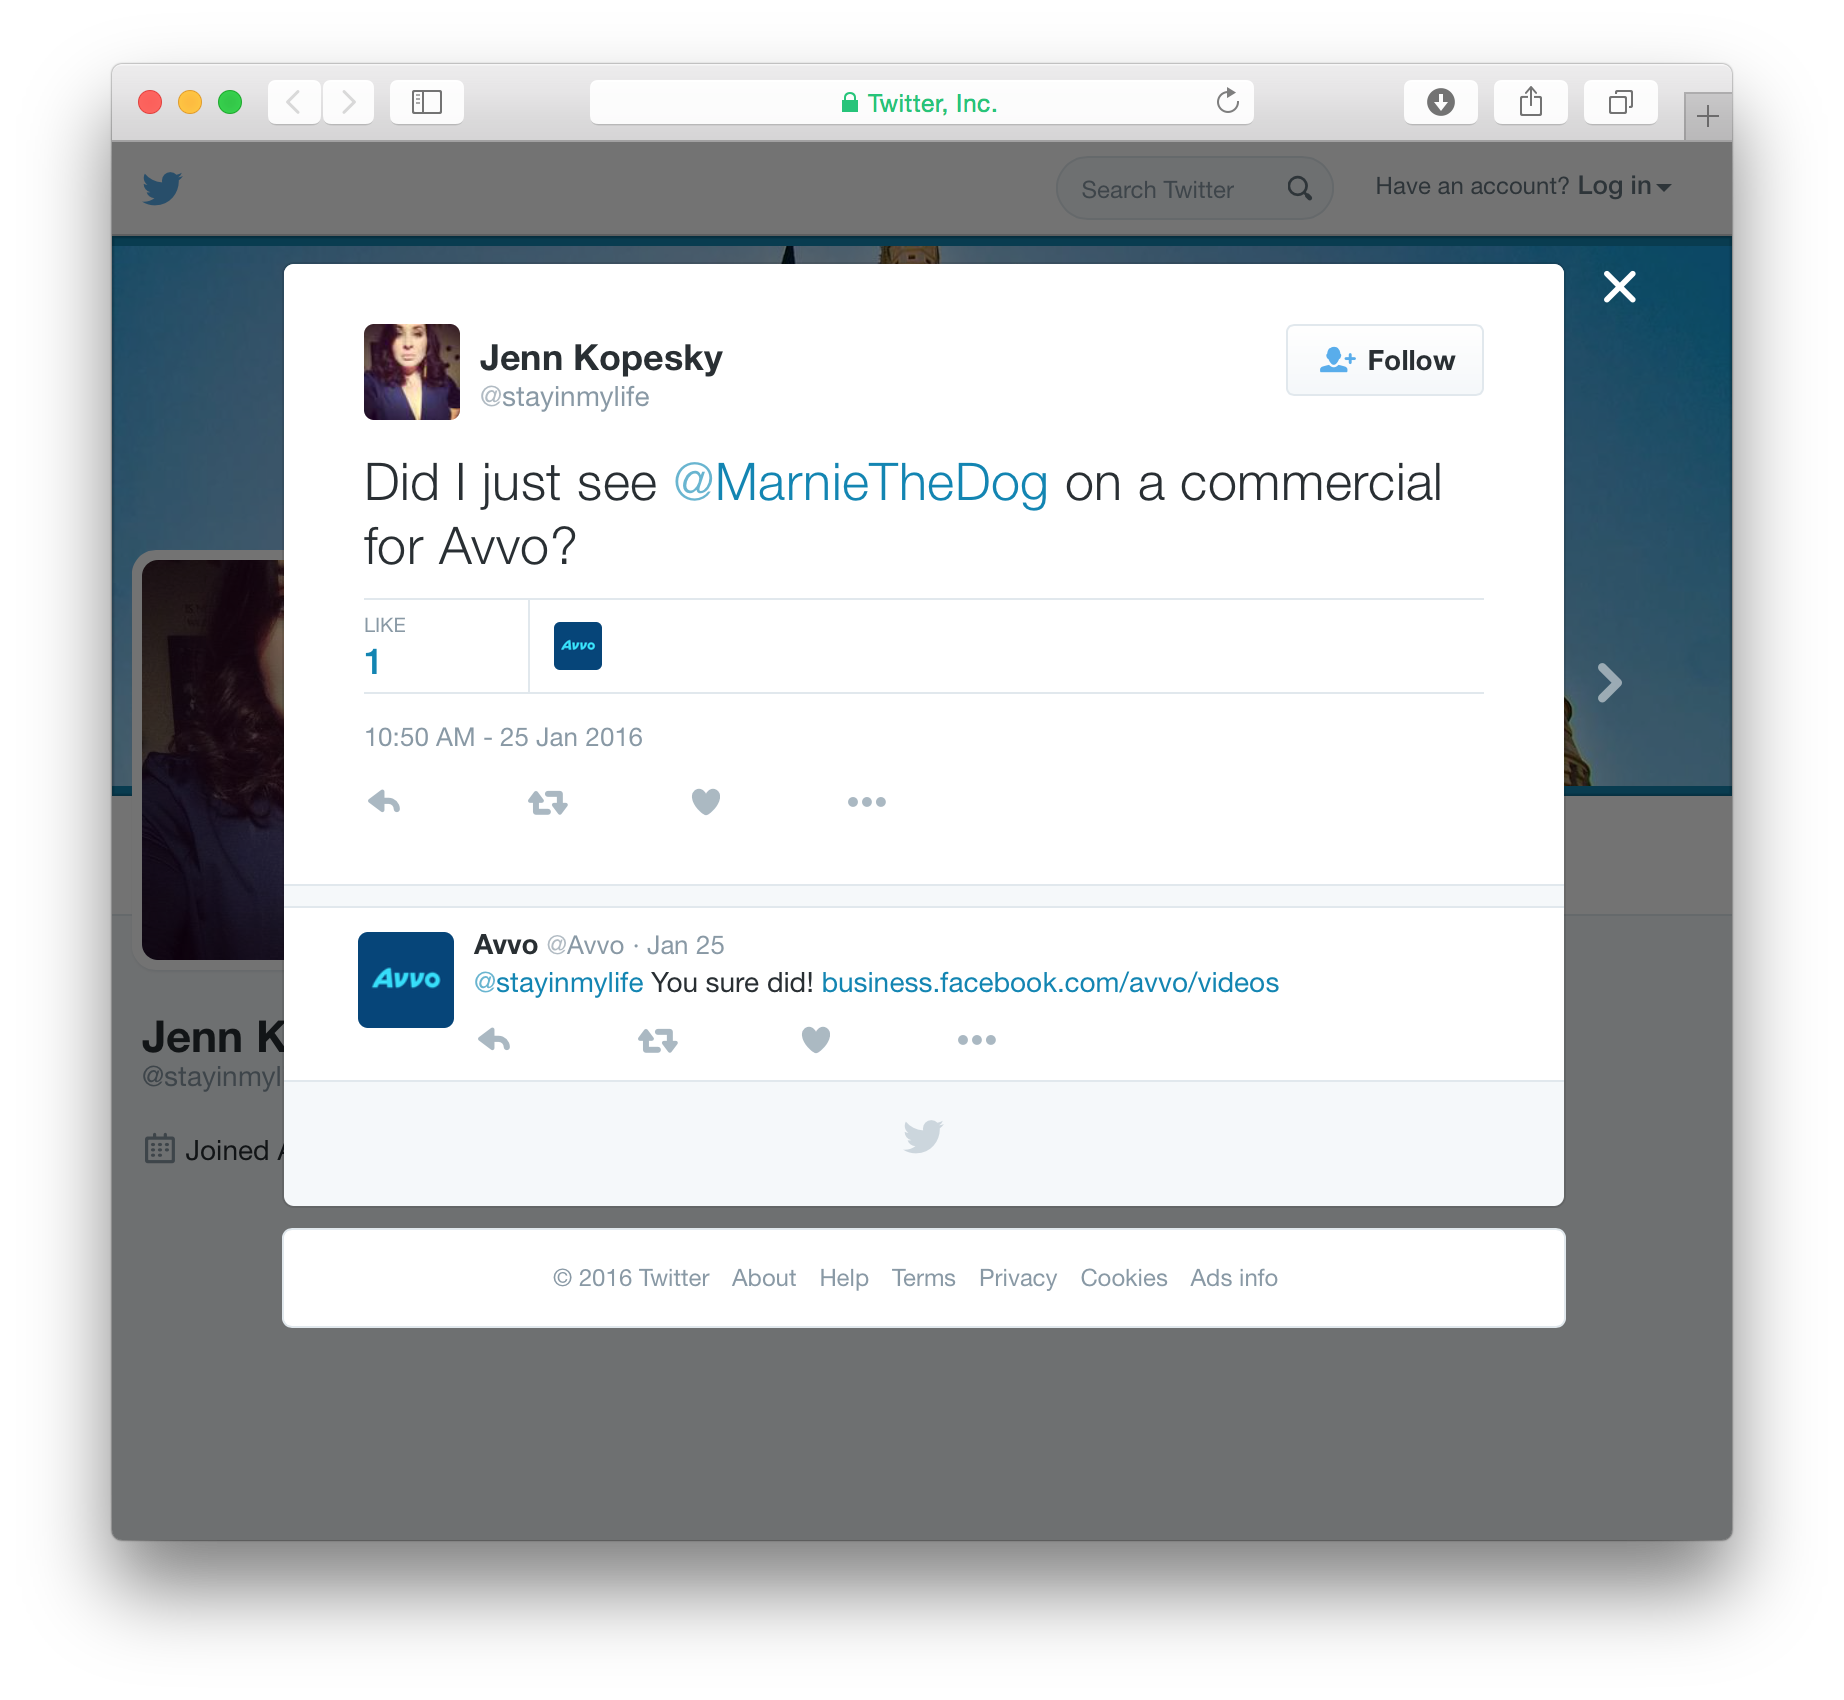The width and height of the screenshot is (1844, 1700).
Task: Show the Safari sidebar
Action: (x=427, y=102)
